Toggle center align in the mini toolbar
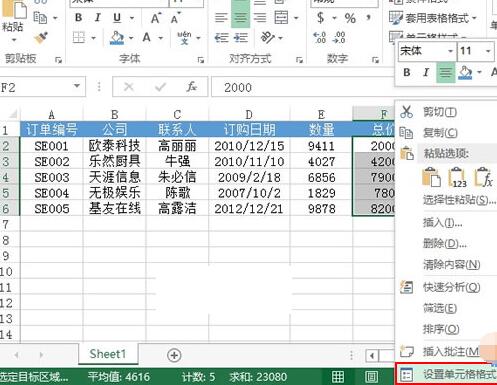The width and height of the screenshot is (497, 385). tap(445, 72)
